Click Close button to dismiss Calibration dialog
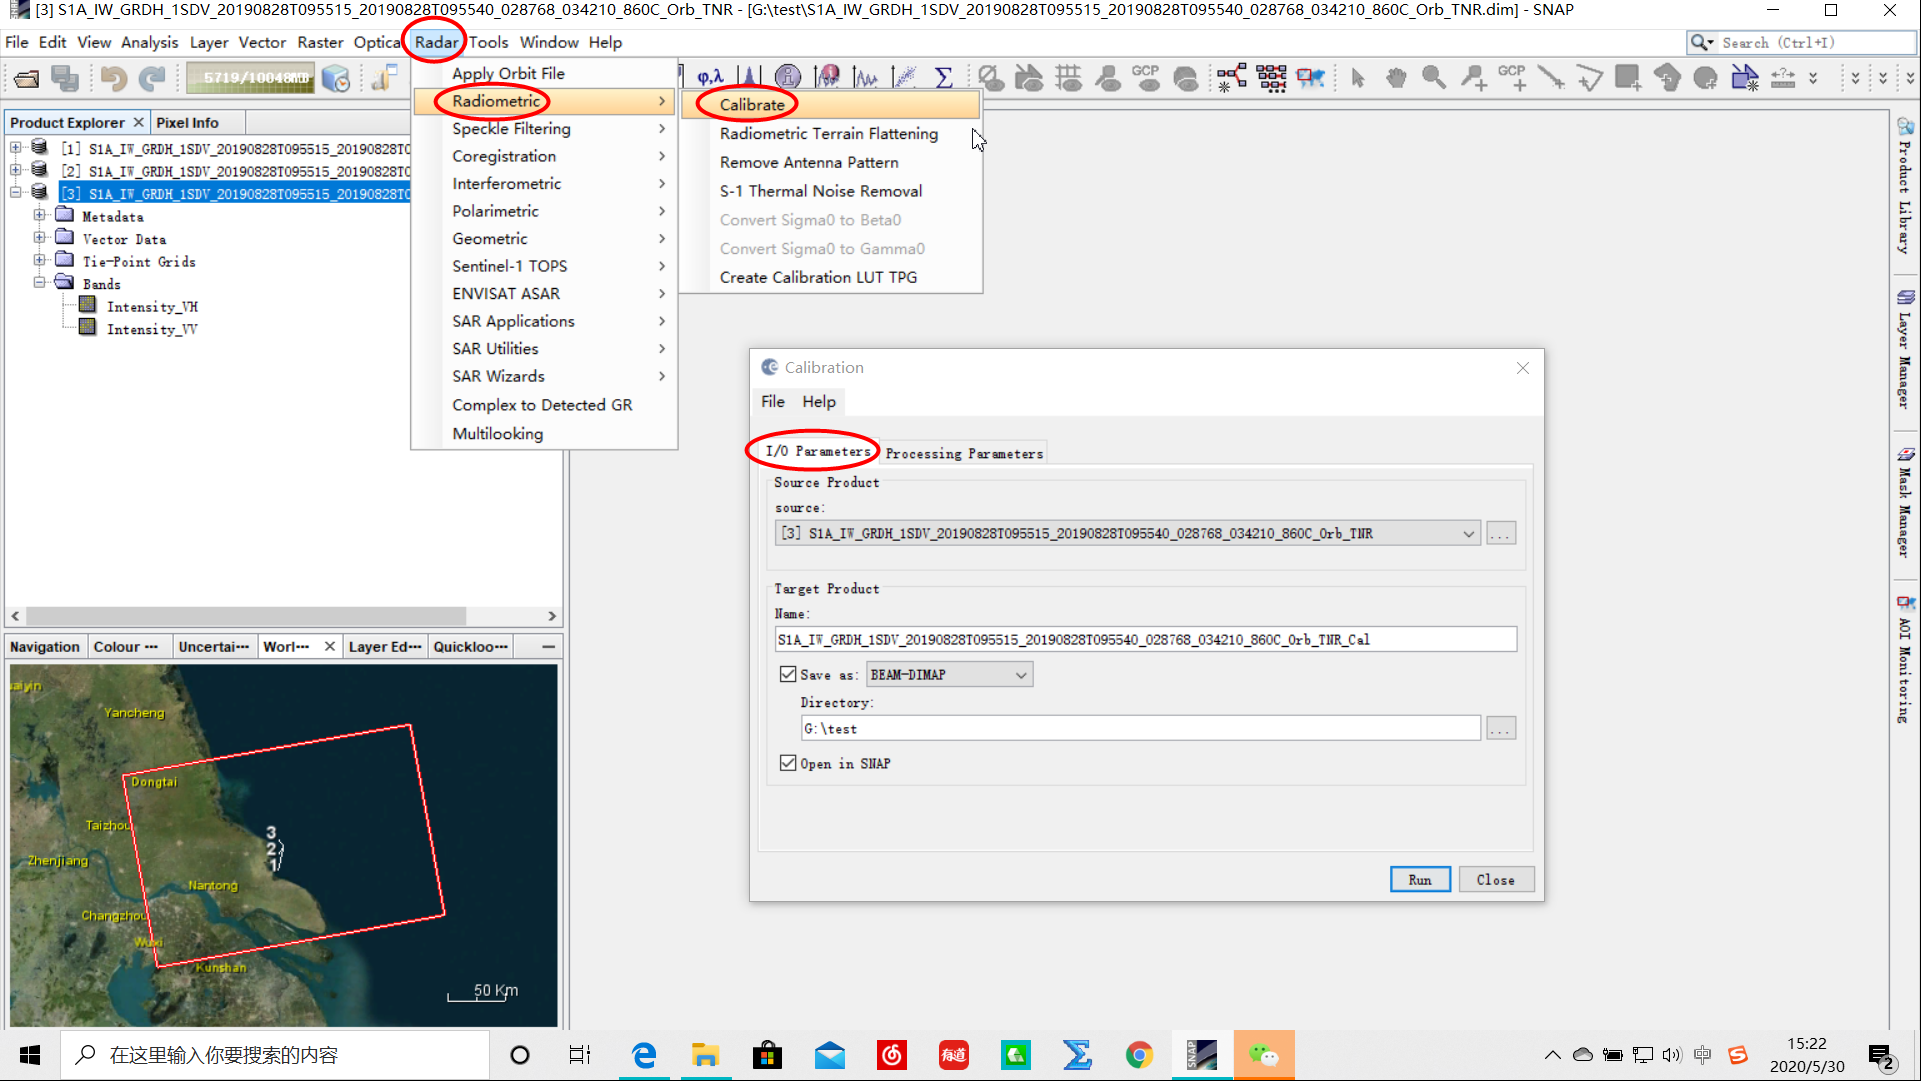Screen dimensions: 1921x1081 pyautogui.click(x=1494, y=879)
